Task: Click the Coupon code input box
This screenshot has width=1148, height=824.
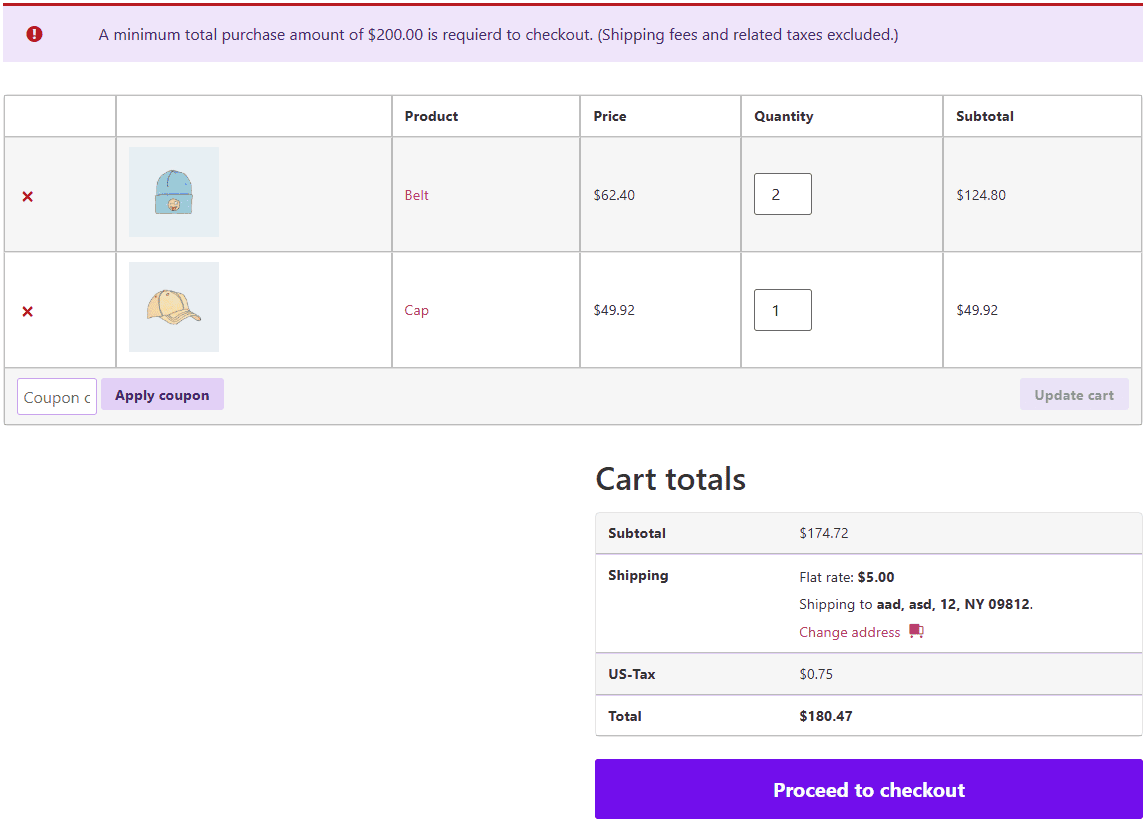Action: point(56,396)
